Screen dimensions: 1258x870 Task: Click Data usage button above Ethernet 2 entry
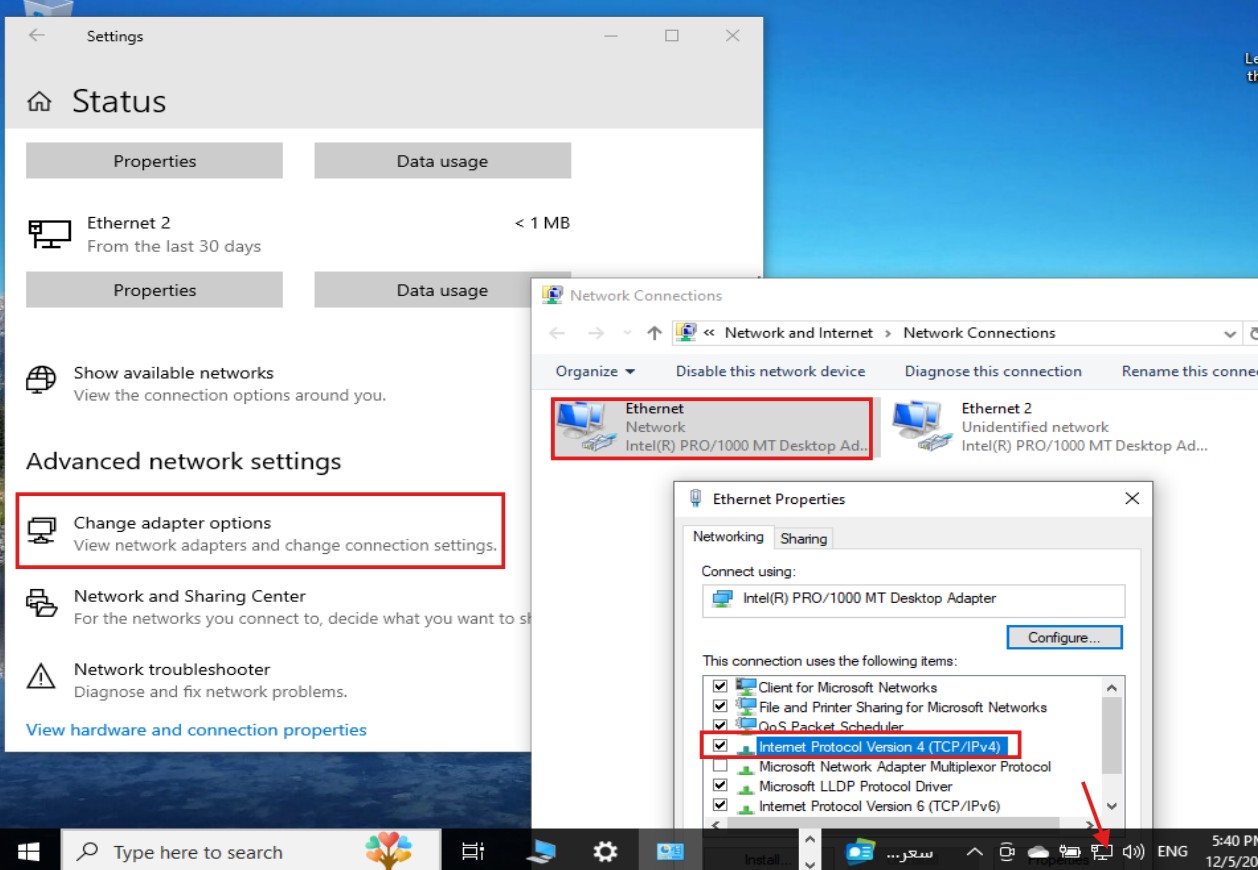pyautogui.click(x=442, y=161)
